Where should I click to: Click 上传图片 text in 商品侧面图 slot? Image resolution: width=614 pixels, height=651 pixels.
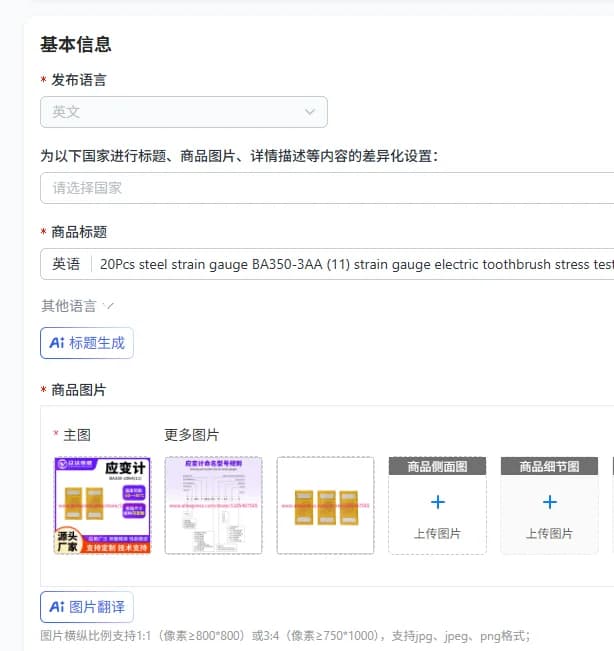pos(438,534)
